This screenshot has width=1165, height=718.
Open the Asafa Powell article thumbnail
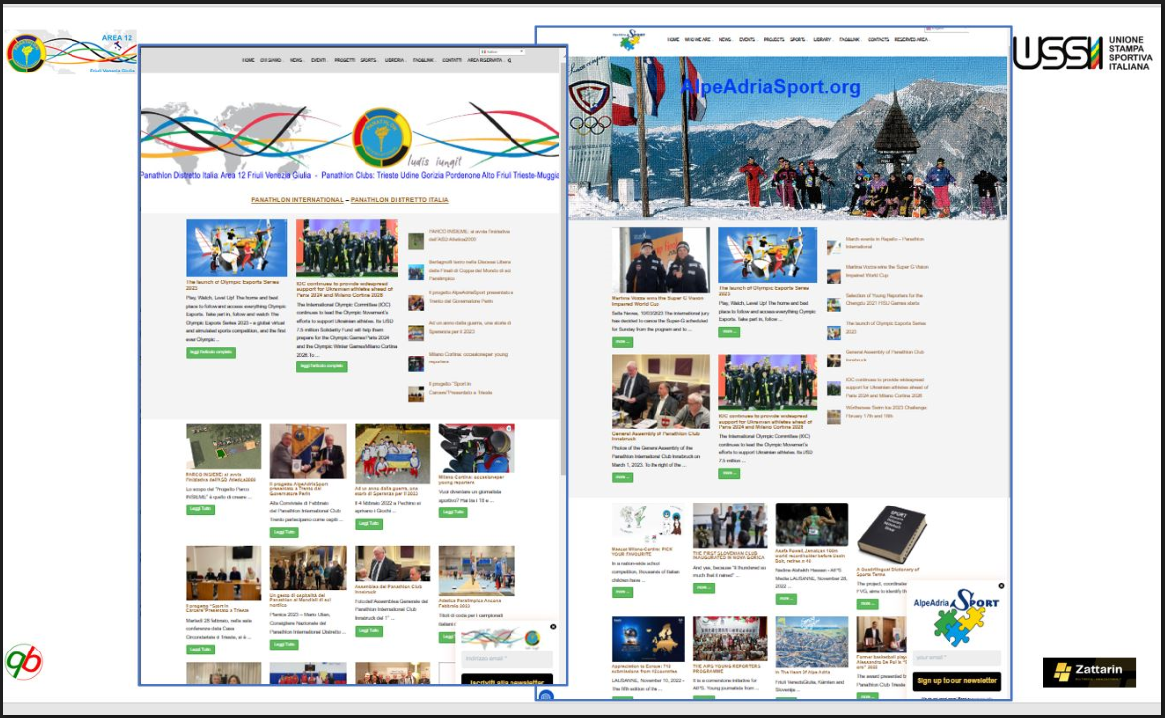pyautogui.click(x=811, y=525)
